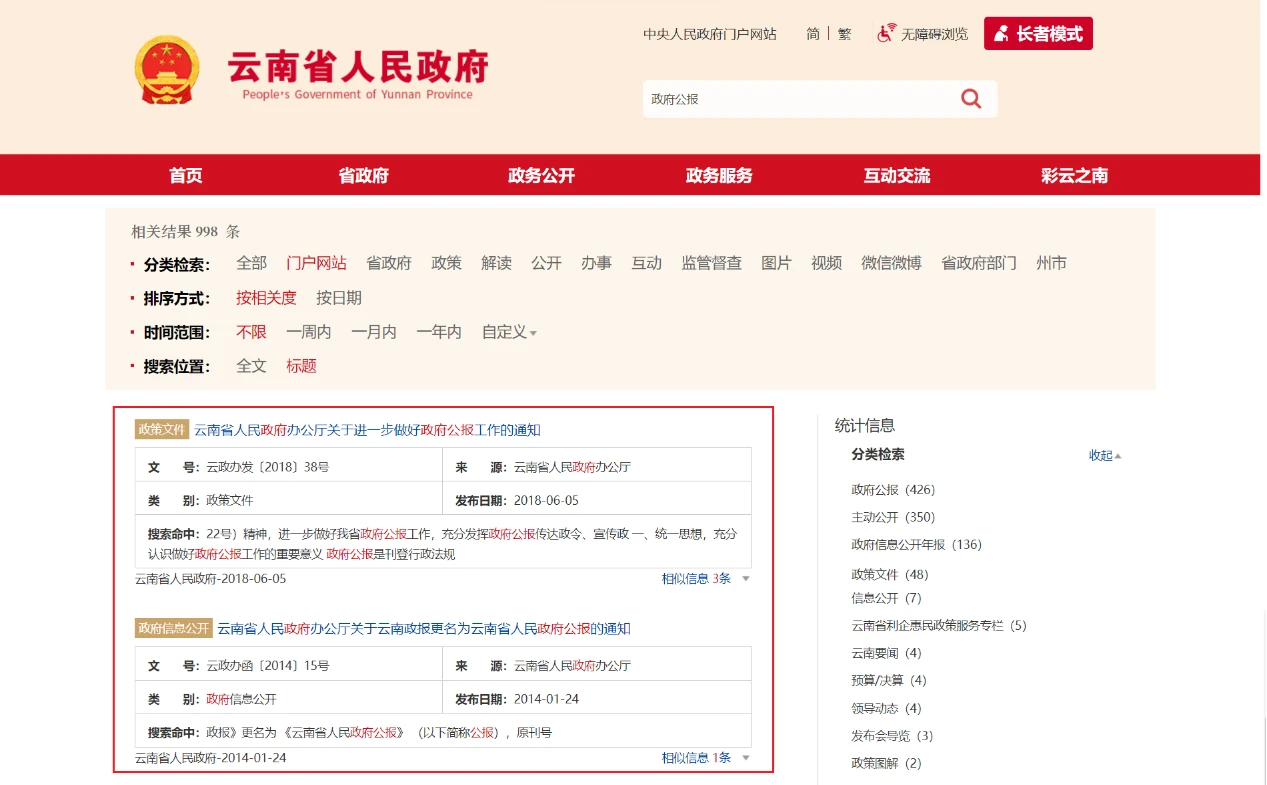
Task: Filter statistics by 发布会导览 (3)
Action: 893,736
